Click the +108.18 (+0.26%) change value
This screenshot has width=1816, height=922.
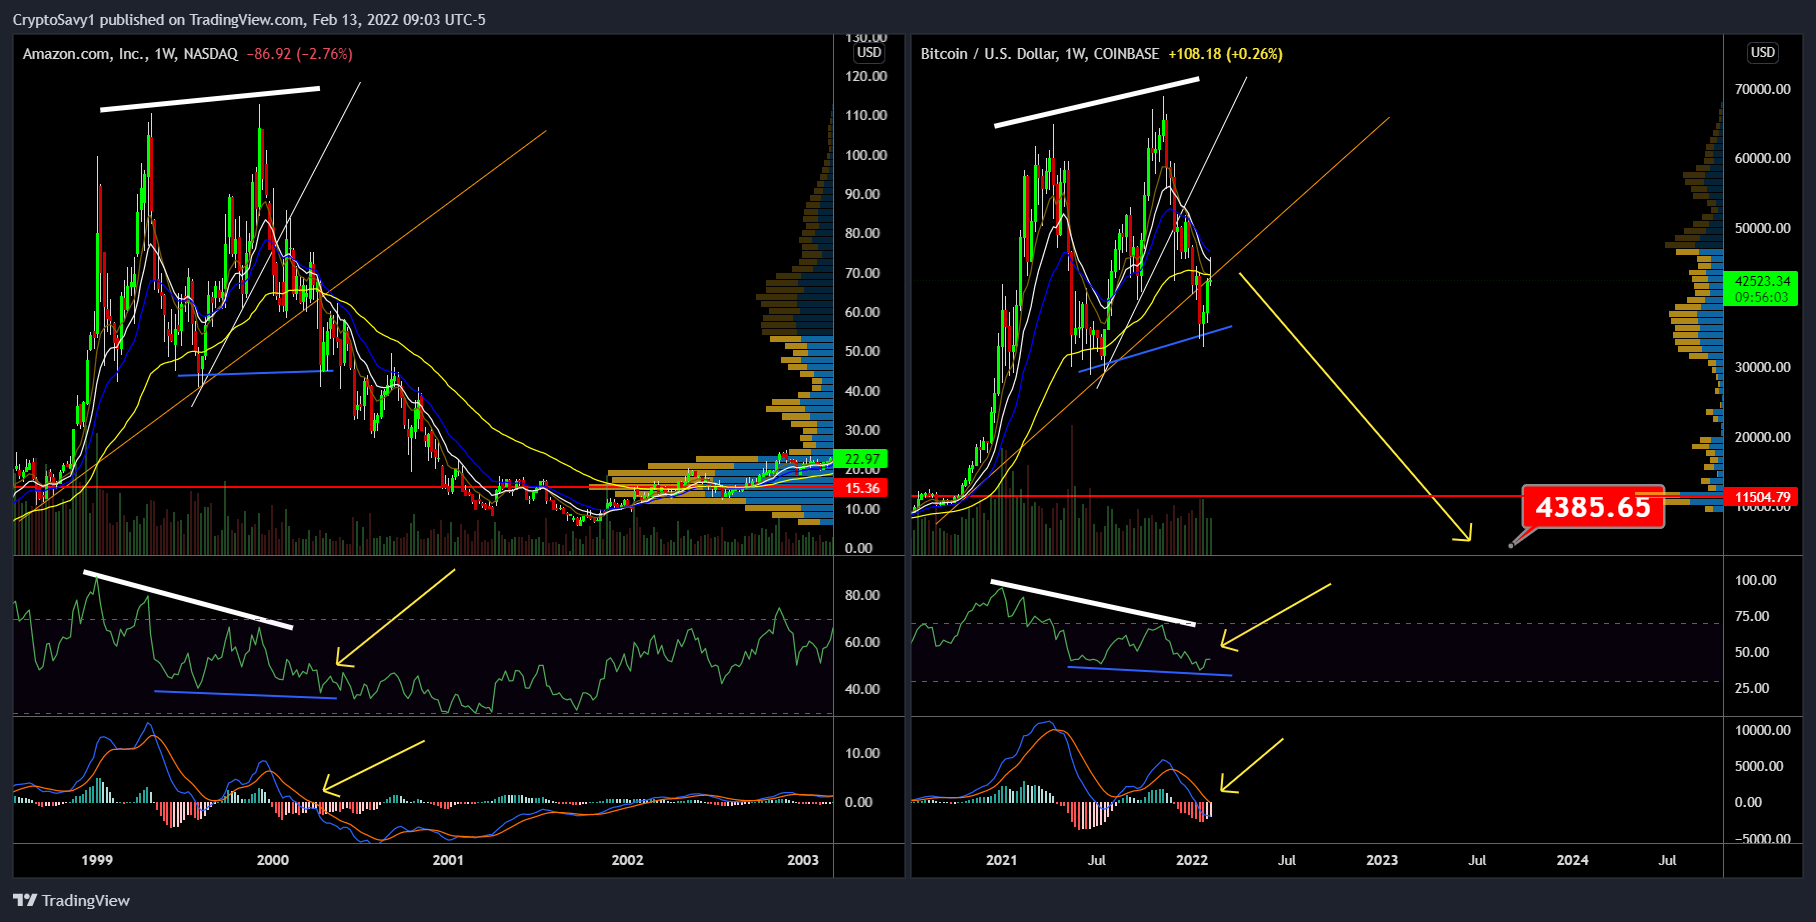coord(1225,54)
